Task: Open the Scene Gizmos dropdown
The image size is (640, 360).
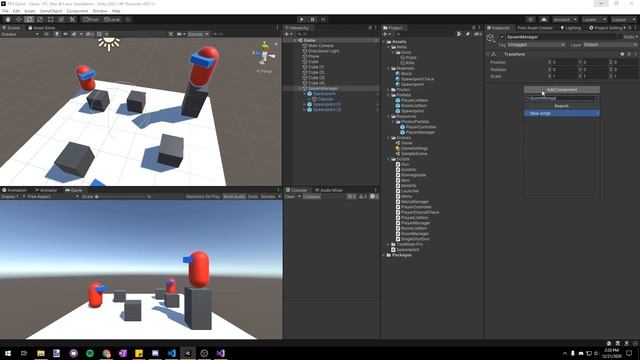Action: click(198, 34)
